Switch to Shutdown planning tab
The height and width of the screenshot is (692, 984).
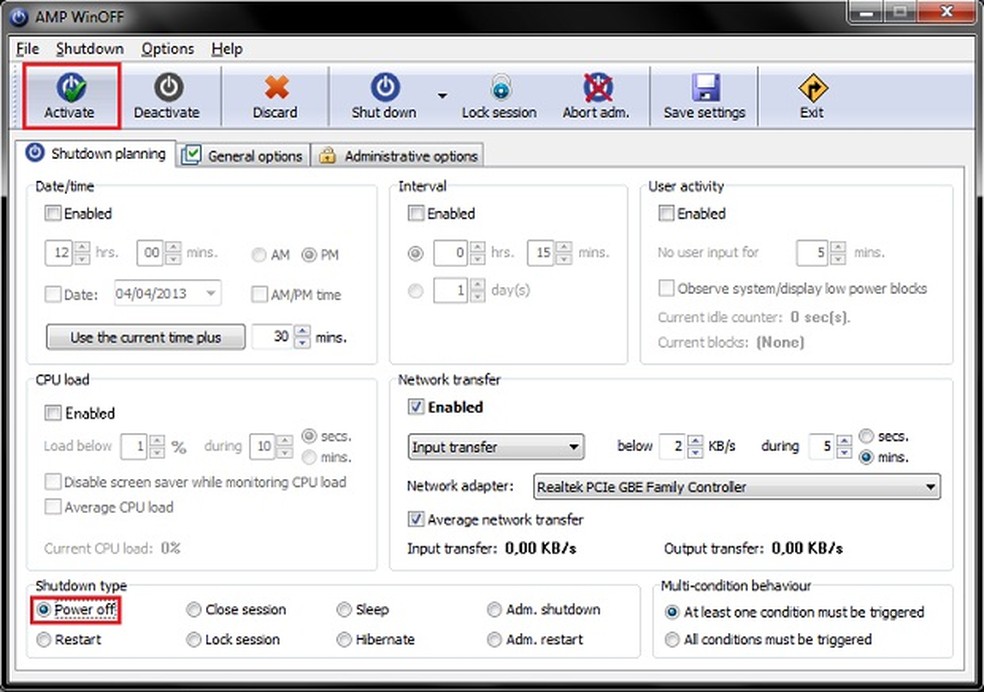[x=96, y=154]
